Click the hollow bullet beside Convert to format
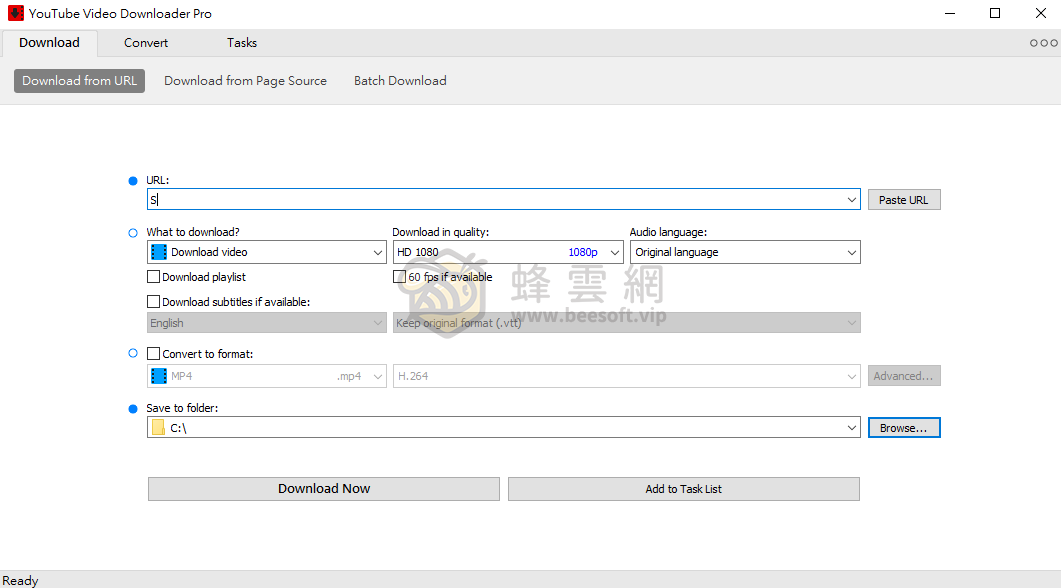The image size is (1061, 588). [x=133, y=353]
